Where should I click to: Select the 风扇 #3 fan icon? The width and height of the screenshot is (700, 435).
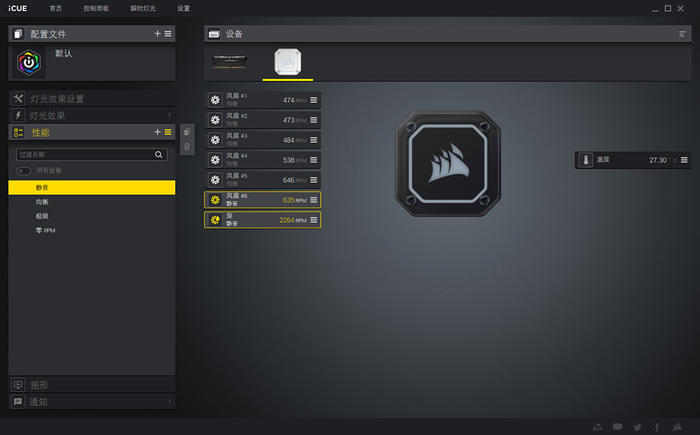point(215,140)
